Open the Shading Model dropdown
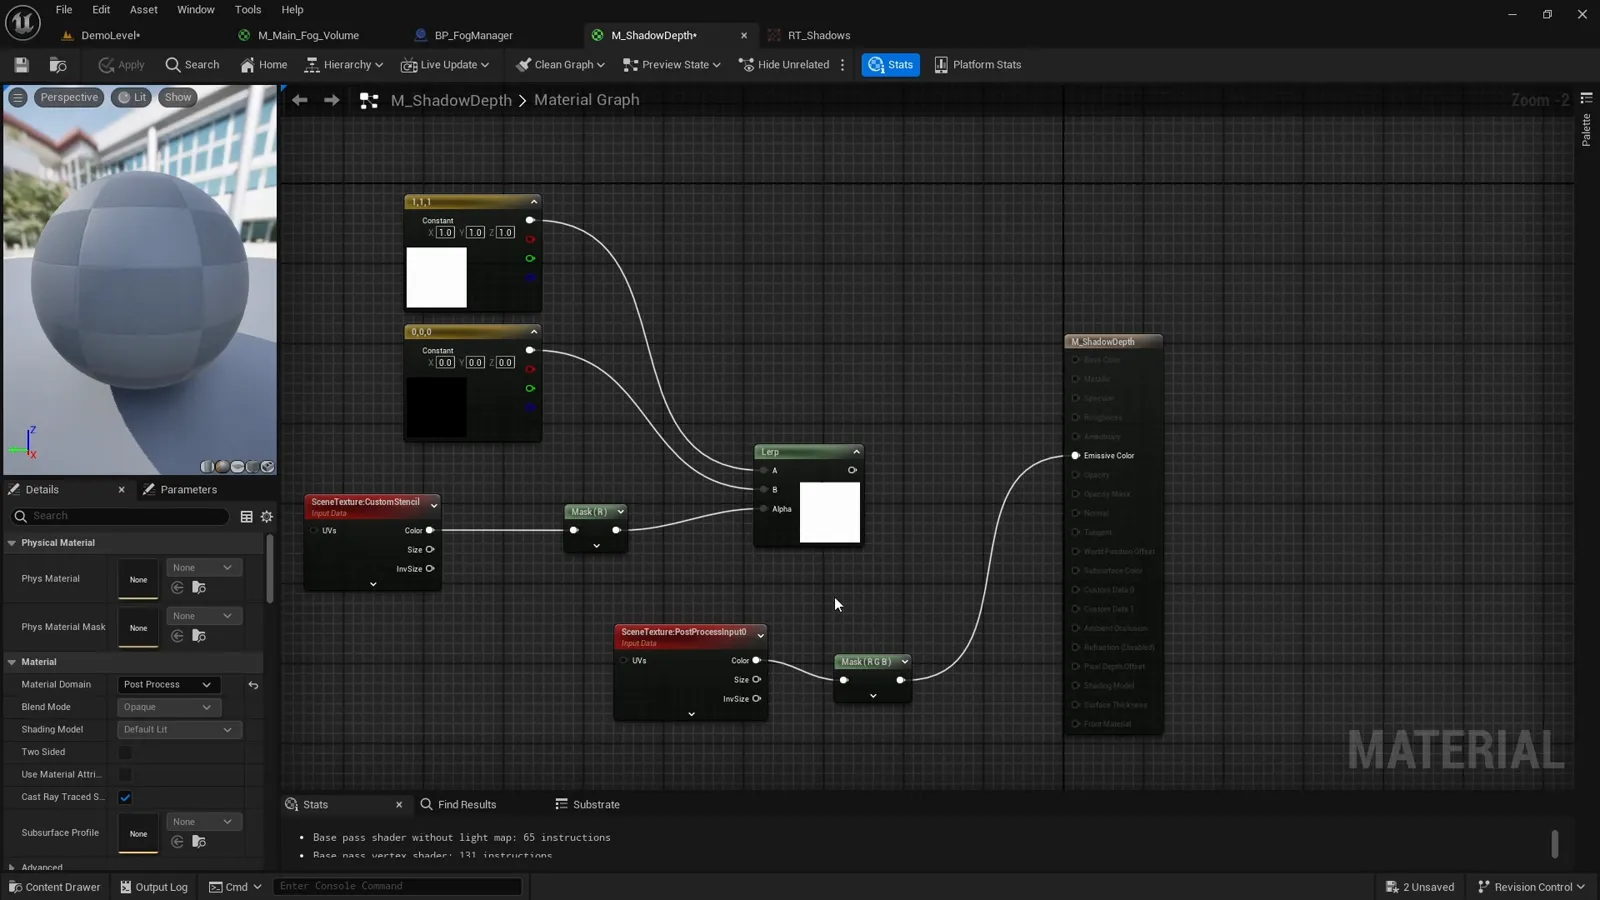The width and height of the screenshot is (1600, 900). (179, 730)
